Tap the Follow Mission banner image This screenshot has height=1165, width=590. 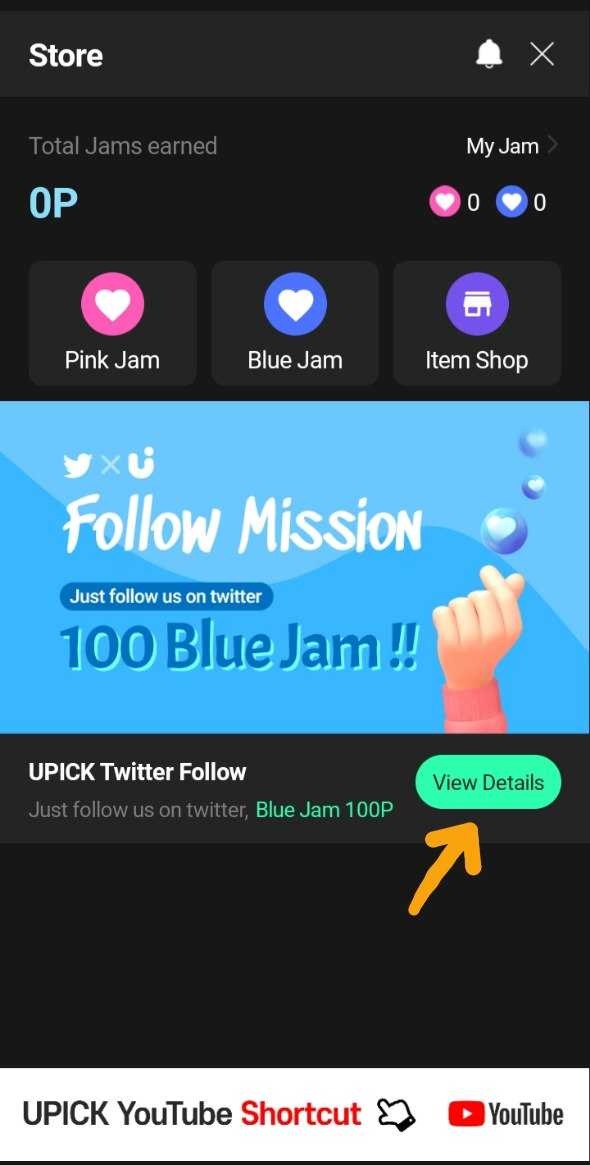[x=295, y=567]
